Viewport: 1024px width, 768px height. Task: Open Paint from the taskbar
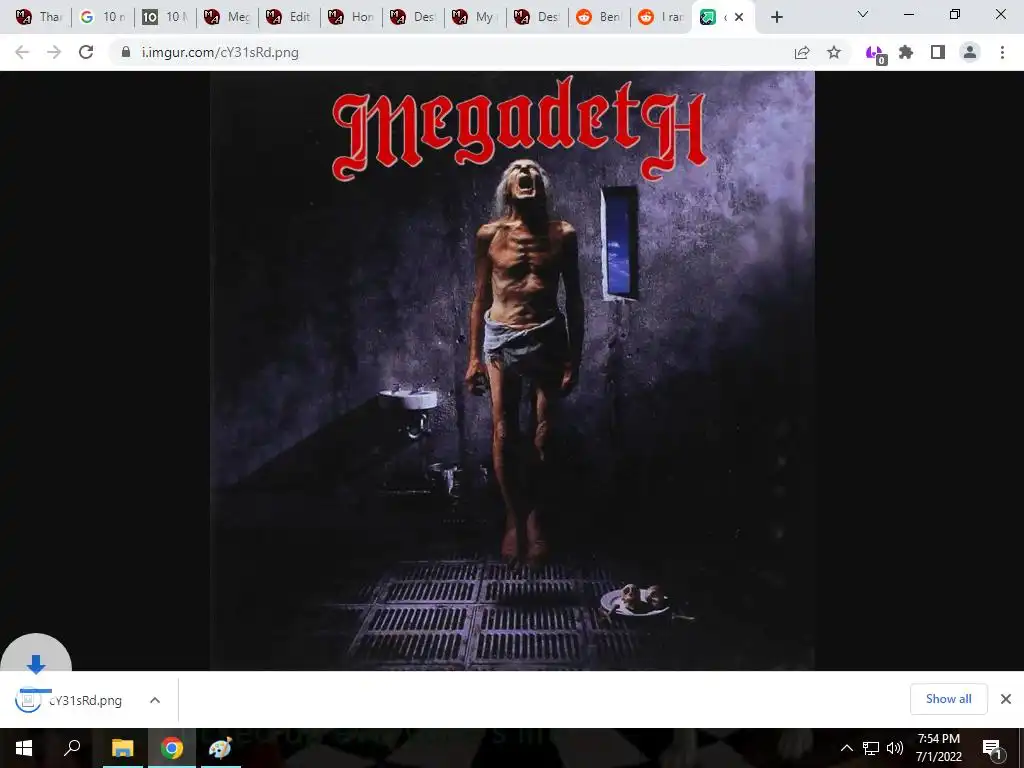click(220, 748)
